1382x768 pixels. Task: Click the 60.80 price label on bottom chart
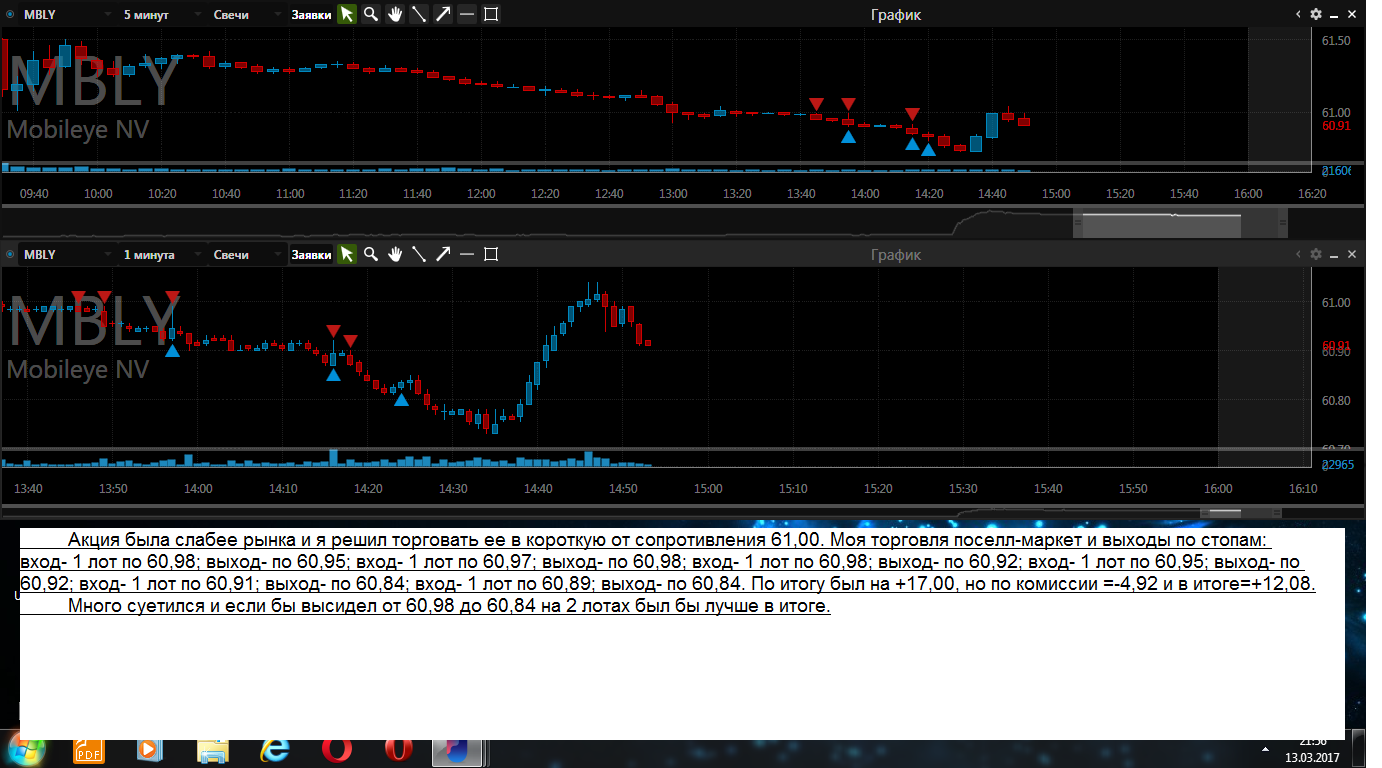tap(1336, 401)
